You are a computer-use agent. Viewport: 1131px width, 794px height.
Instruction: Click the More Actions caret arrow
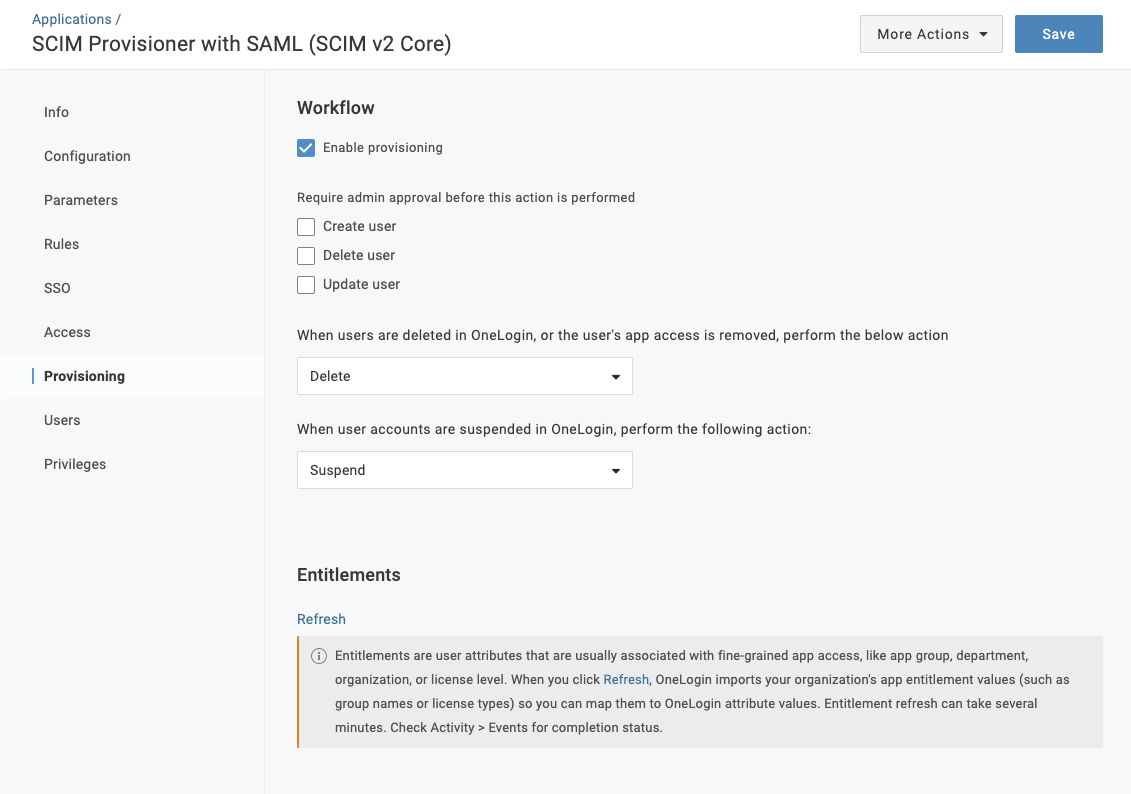[984, 34]
